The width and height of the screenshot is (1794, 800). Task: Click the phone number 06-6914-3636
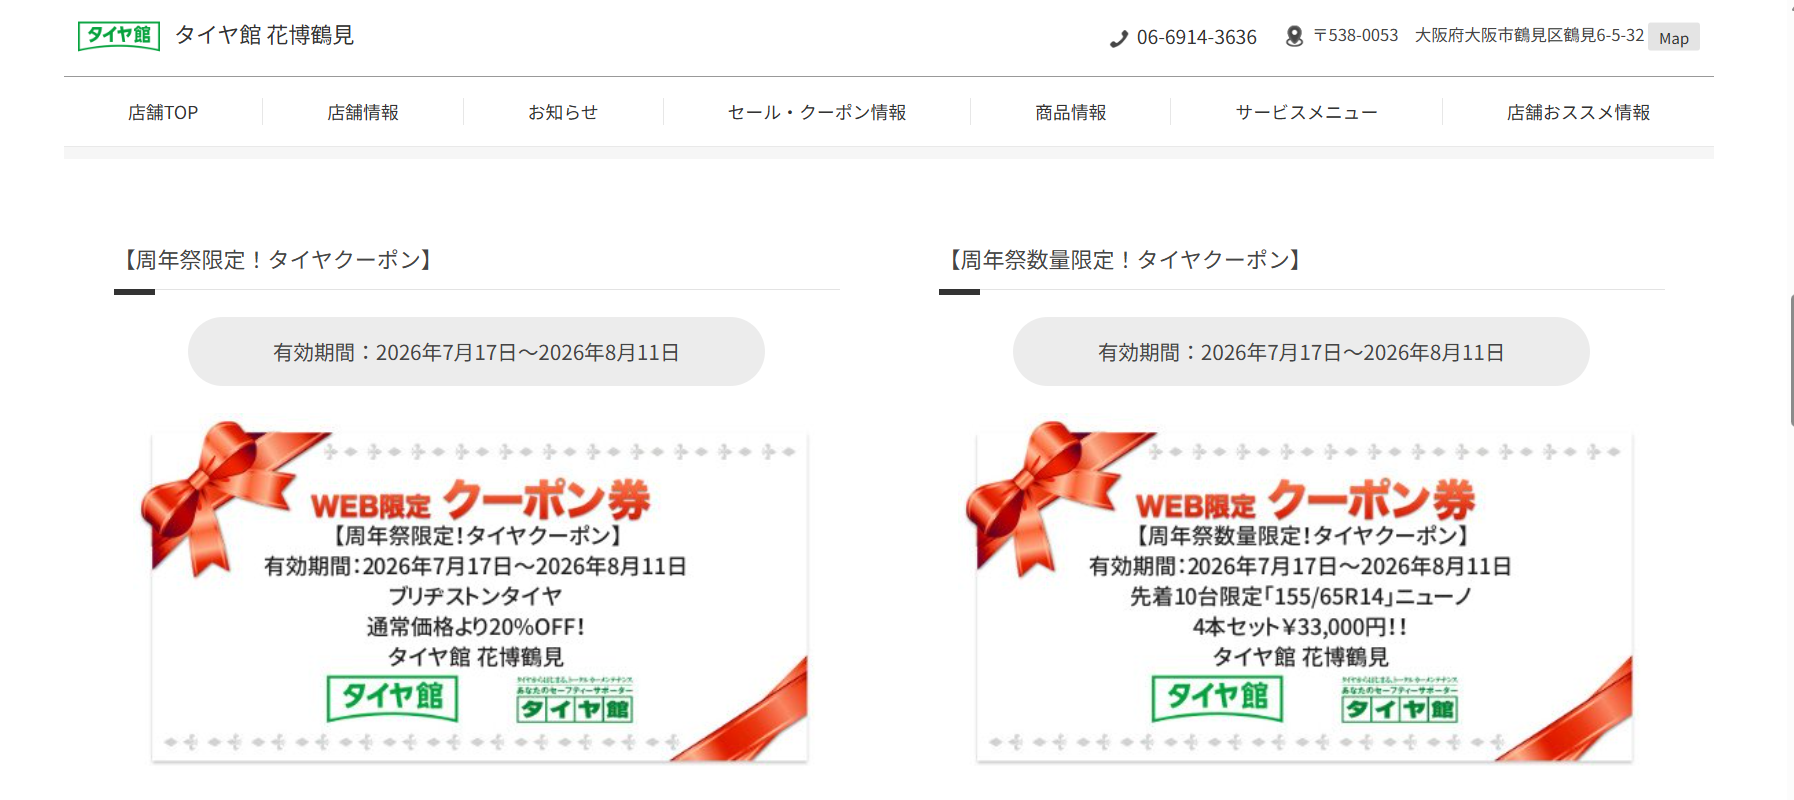1197,37
